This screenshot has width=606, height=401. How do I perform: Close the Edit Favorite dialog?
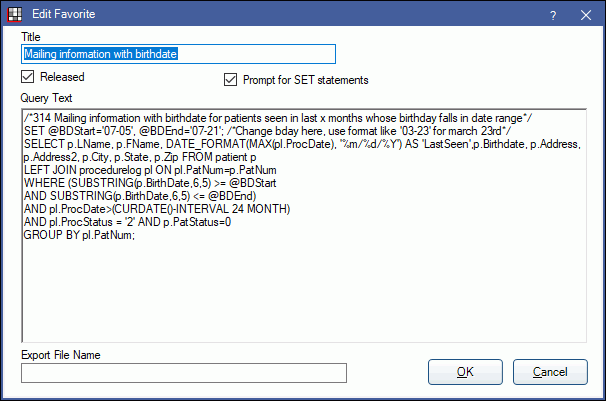tap(584, 14)
